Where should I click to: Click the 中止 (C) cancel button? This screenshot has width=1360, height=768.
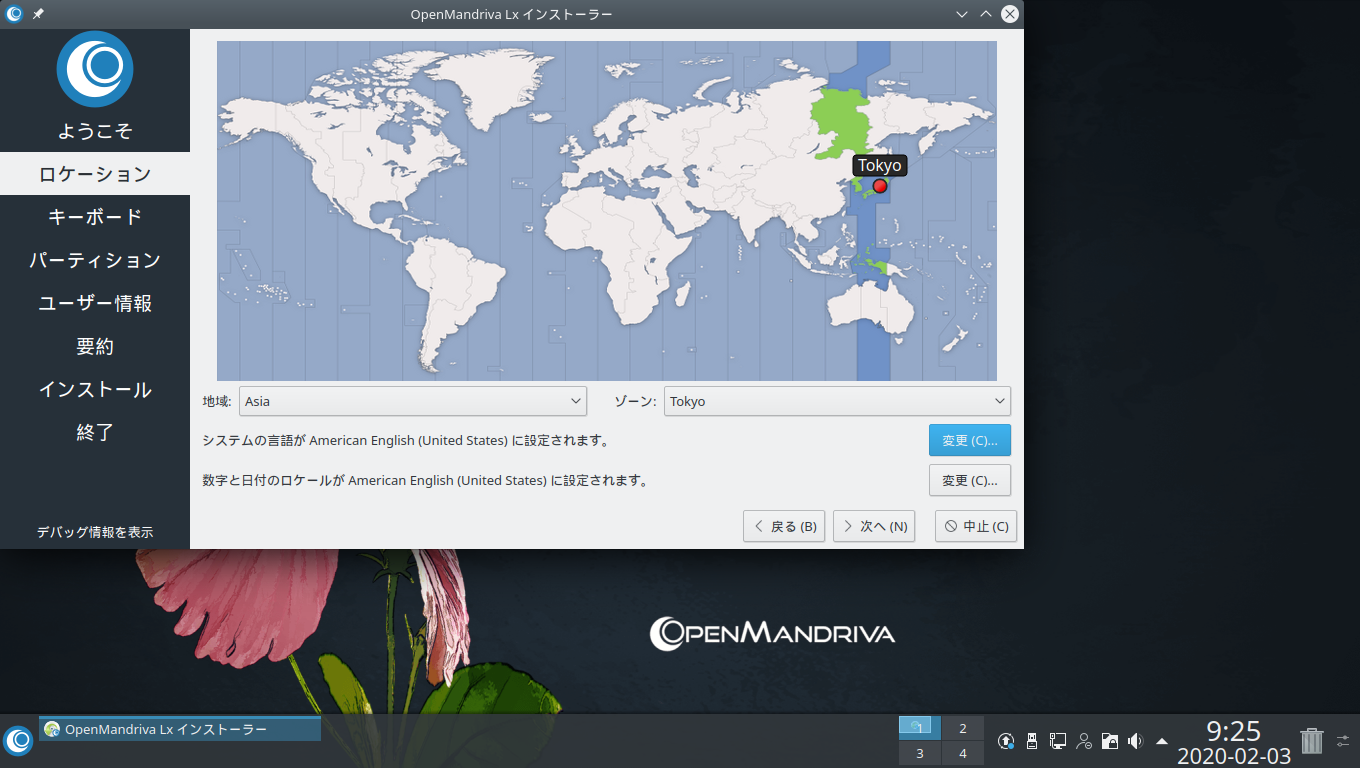point(976,526)
